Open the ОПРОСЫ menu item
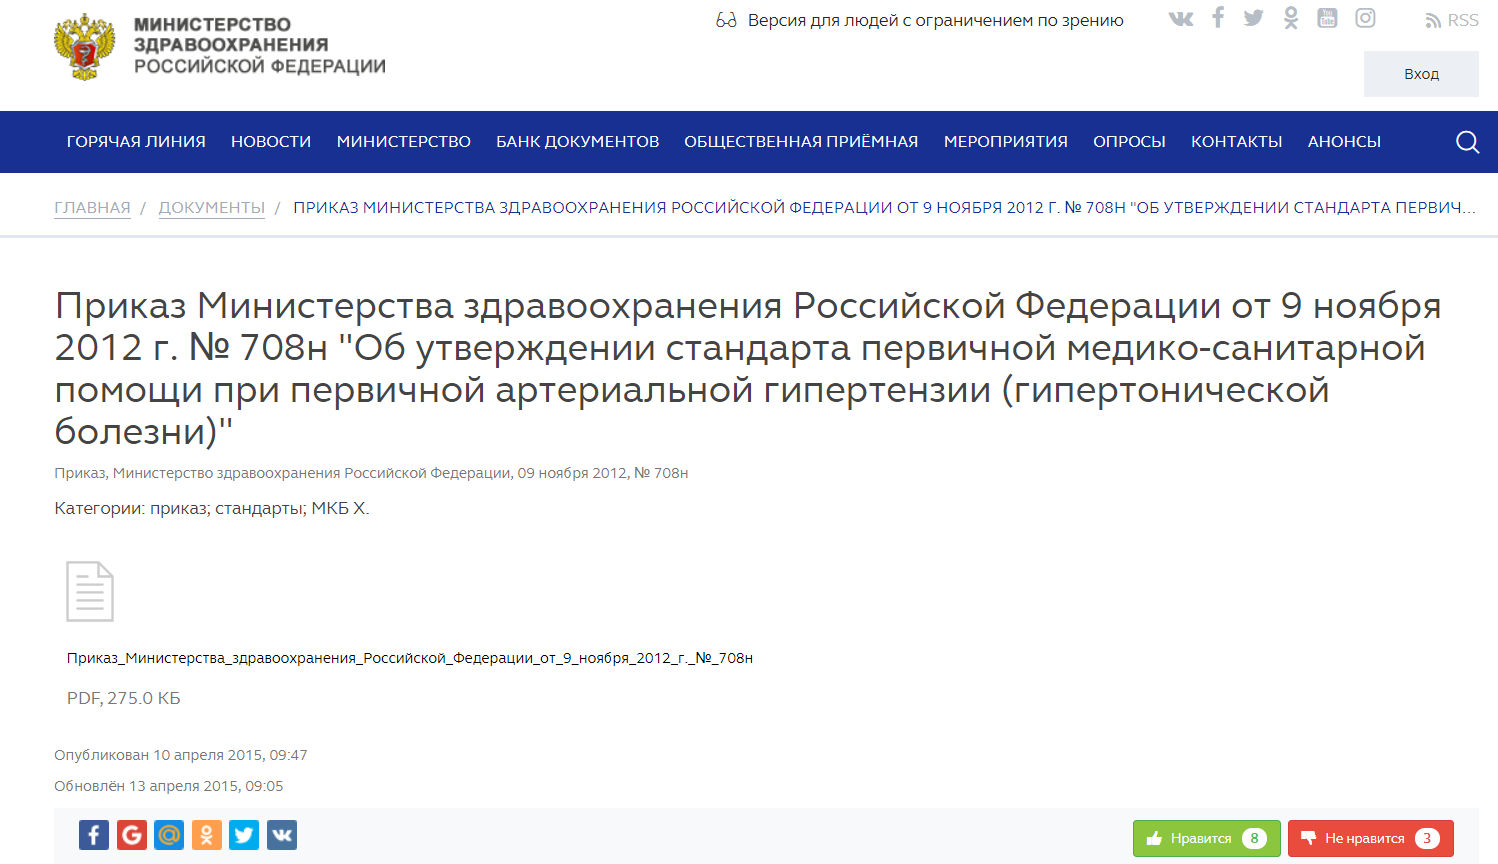The image size is (1498, 864). 1129,142
